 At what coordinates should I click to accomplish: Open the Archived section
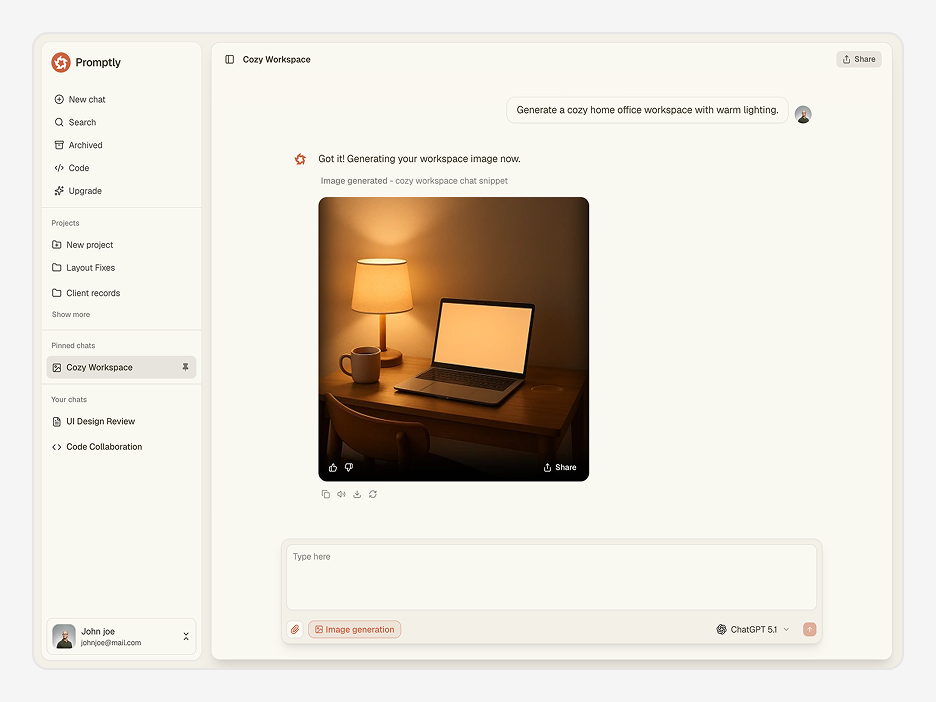(x=78, y=145)
